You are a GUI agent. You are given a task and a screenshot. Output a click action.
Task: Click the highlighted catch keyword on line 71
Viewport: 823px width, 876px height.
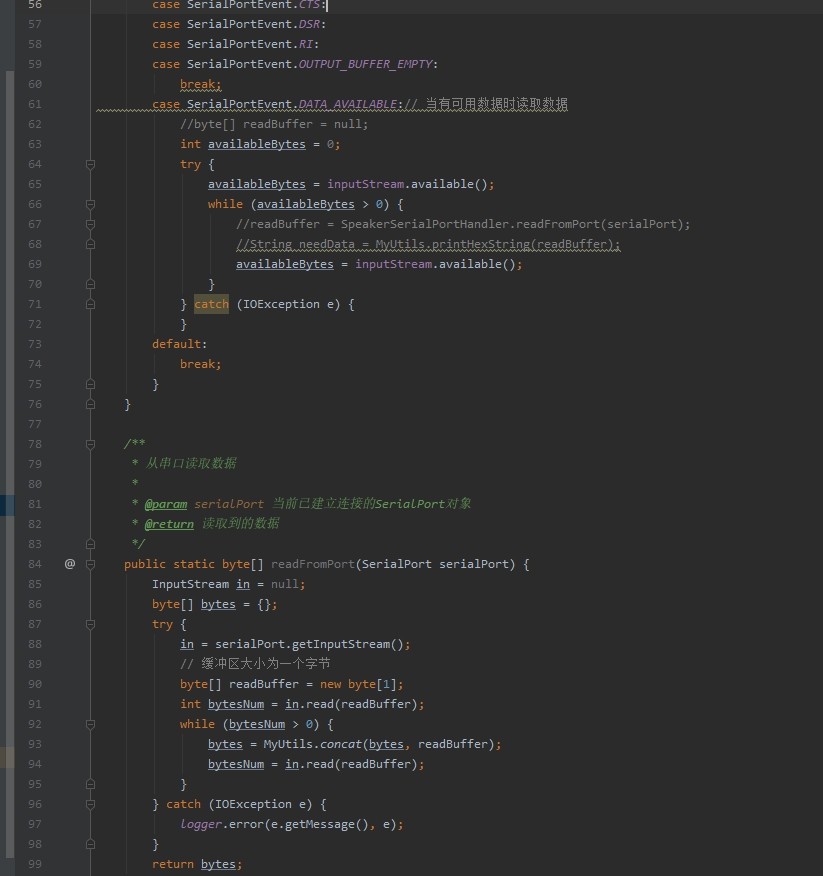point(211,304)
